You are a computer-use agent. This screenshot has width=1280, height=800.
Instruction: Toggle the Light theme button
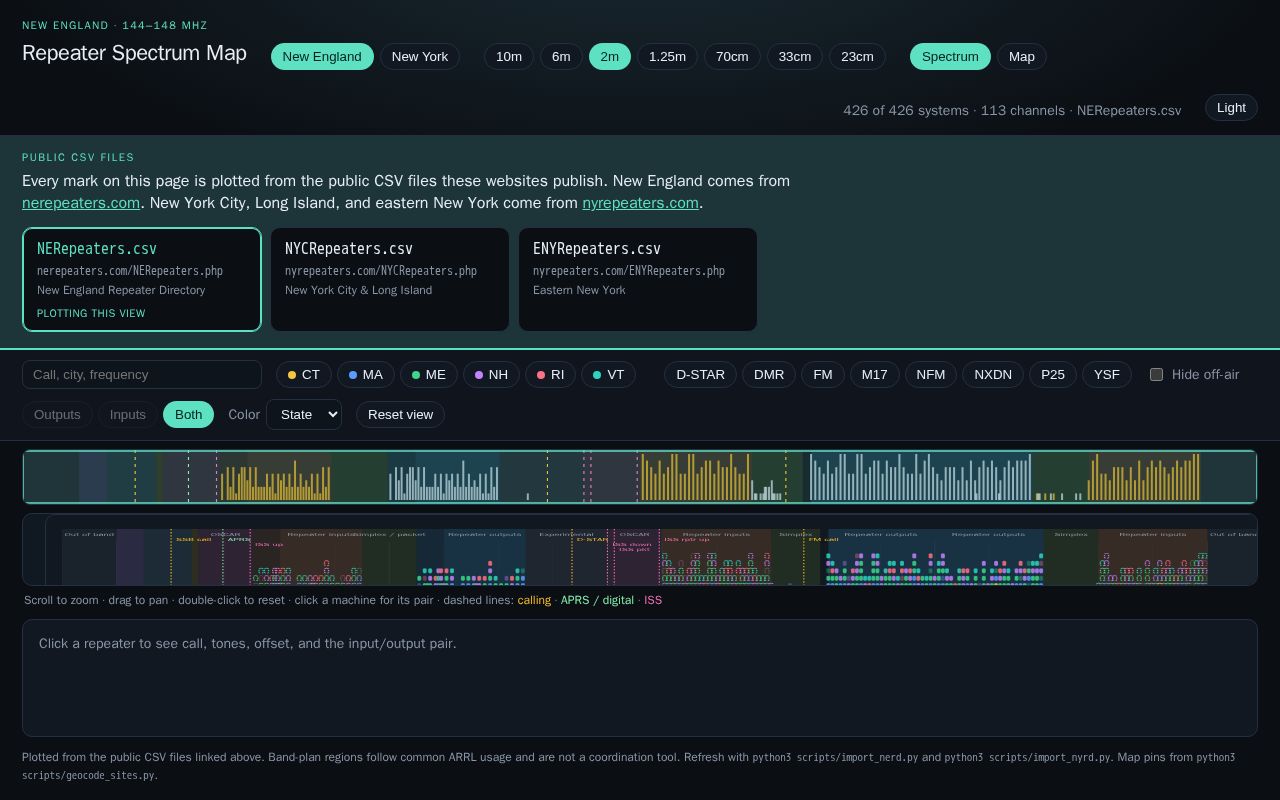pos(1231,107)
